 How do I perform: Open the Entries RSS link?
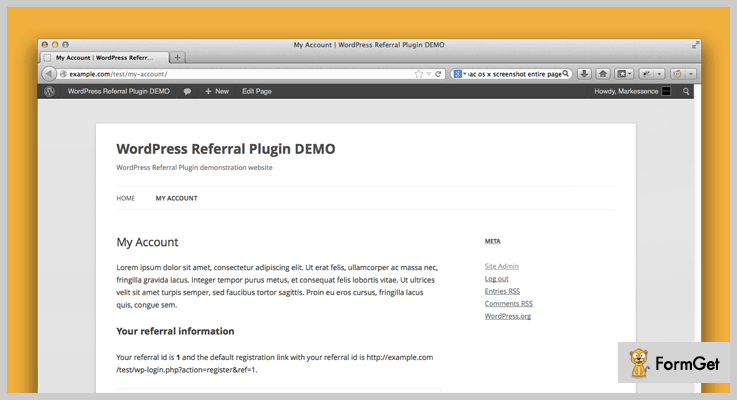(x=502, y=291)
